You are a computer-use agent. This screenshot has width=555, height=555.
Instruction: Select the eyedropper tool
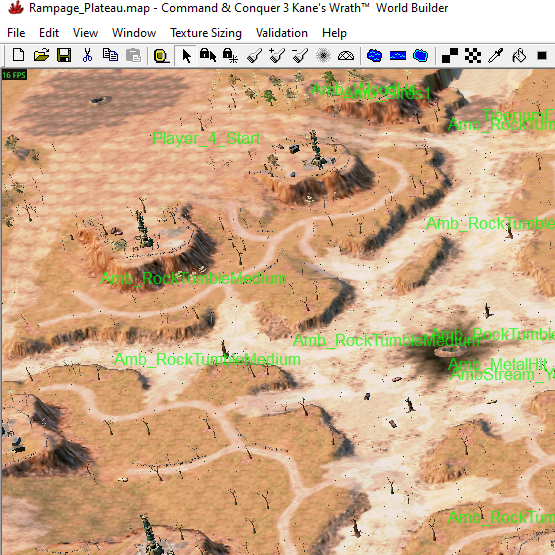(496, 56)
